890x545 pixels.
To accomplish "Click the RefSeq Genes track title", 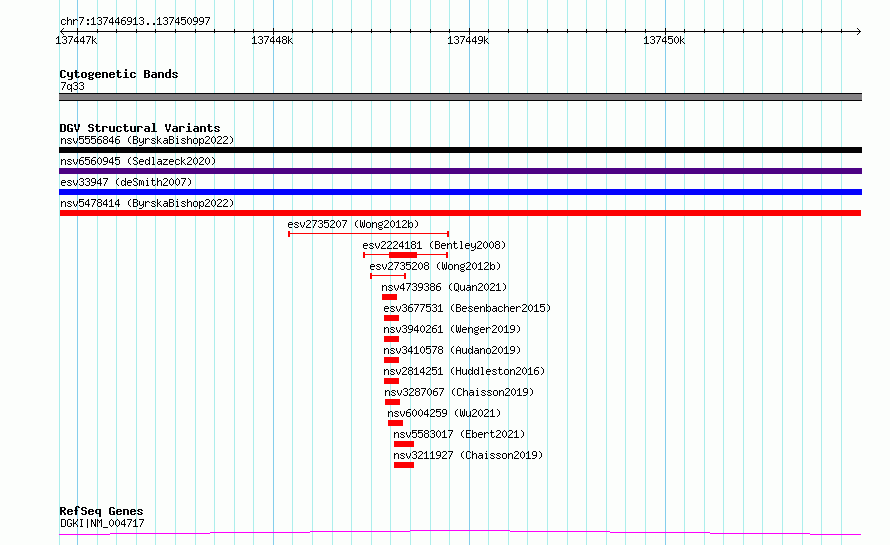I will click(x=101, y=511).
